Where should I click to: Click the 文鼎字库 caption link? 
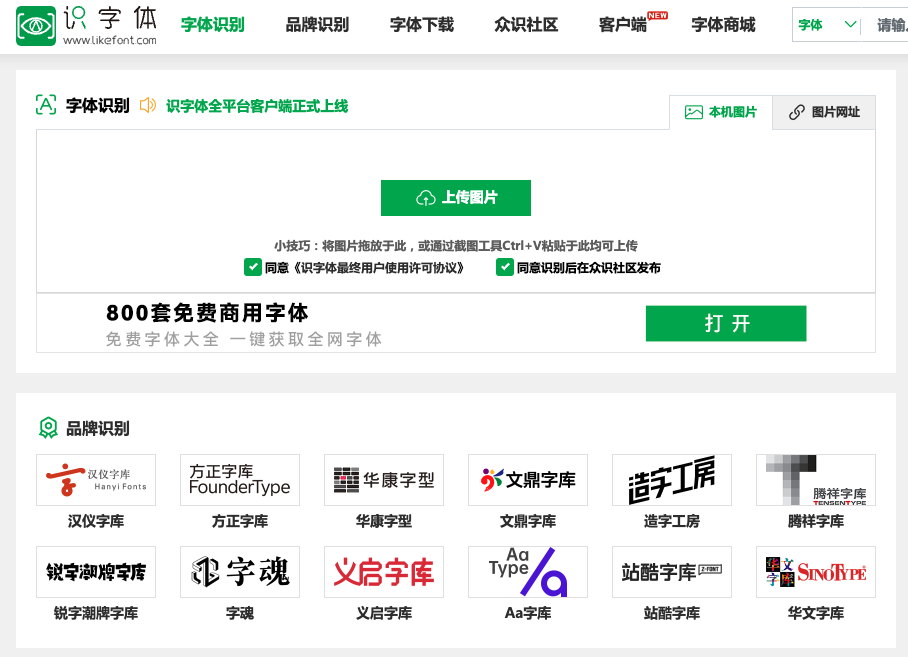tap(528, 522)
